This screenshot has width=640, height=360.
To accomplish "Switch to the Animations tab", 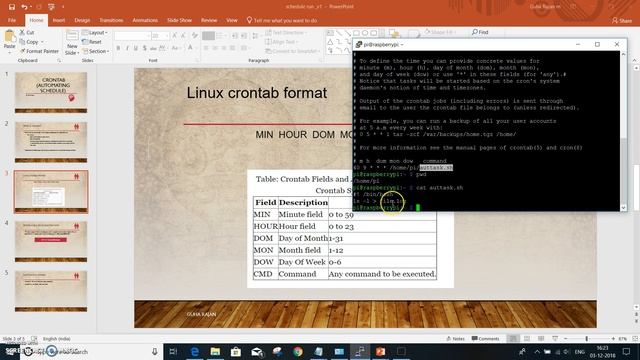I will 145,20.
